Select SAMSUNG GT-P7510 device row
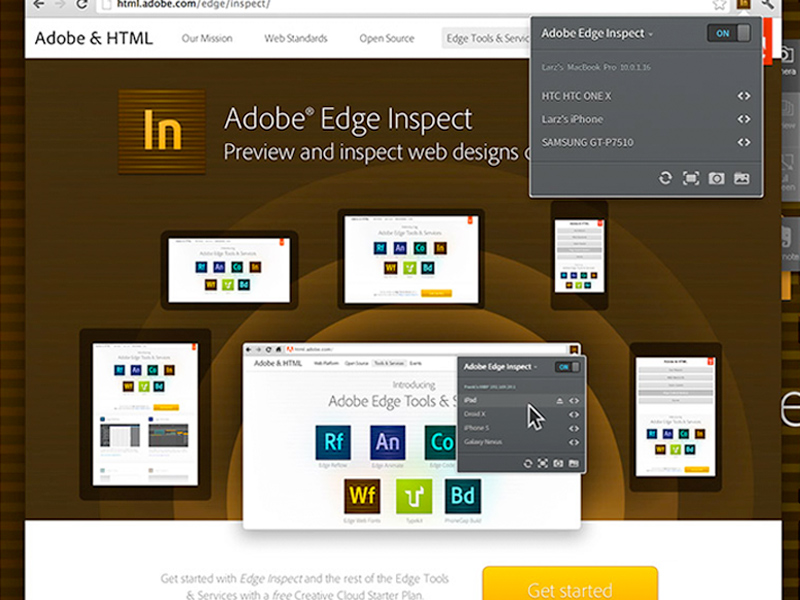 coord(646,142)
